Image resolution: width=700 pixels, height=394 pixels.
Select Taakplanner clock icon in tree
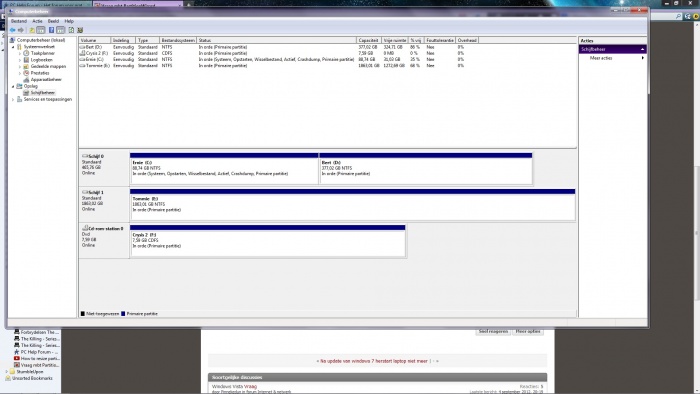[x=26, y=53]
